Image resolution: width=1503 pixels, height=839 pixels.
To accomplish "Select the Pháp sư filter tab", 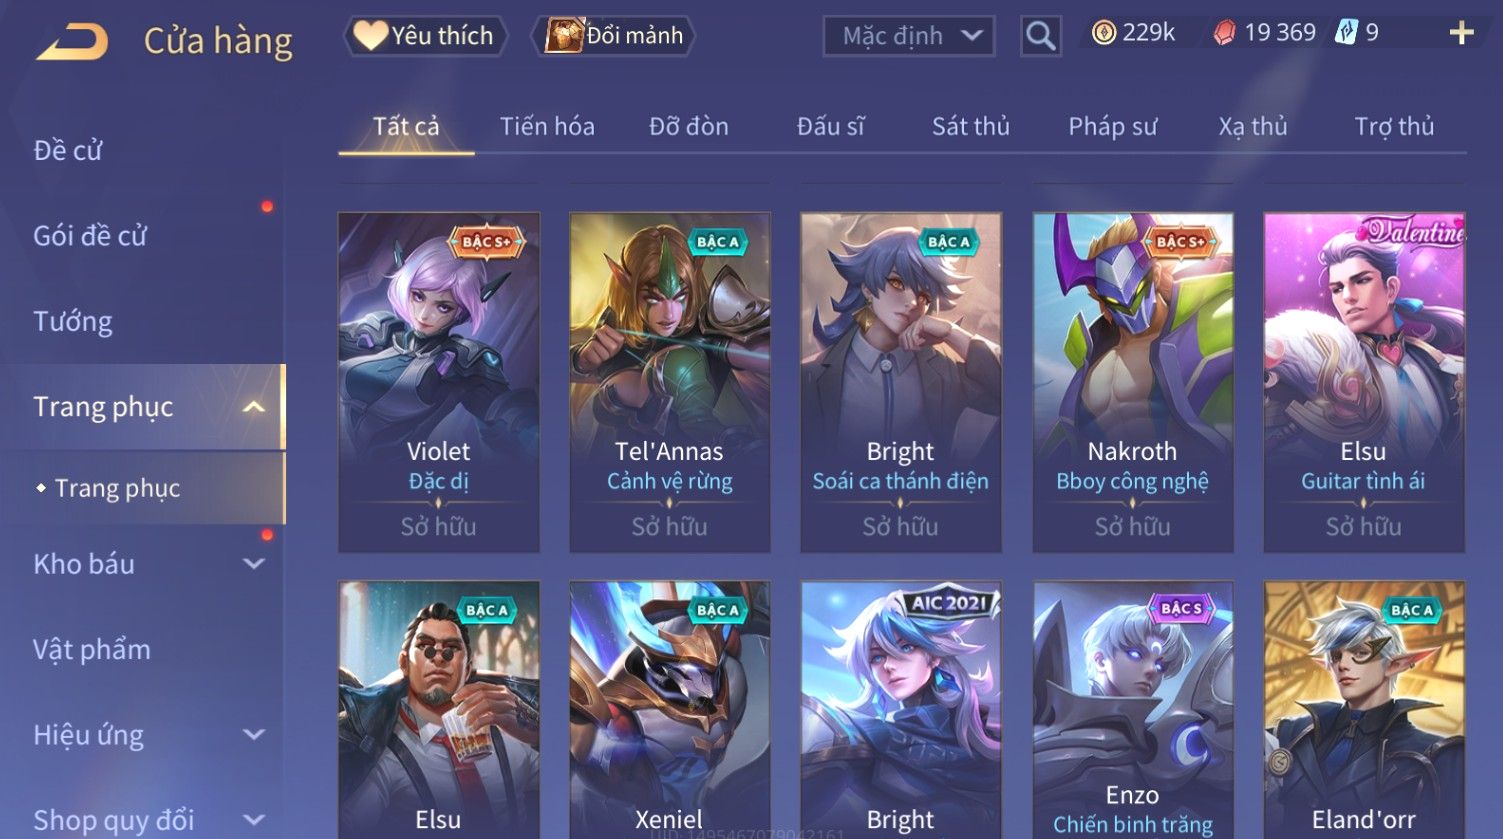I will [x=1112, y=127].
